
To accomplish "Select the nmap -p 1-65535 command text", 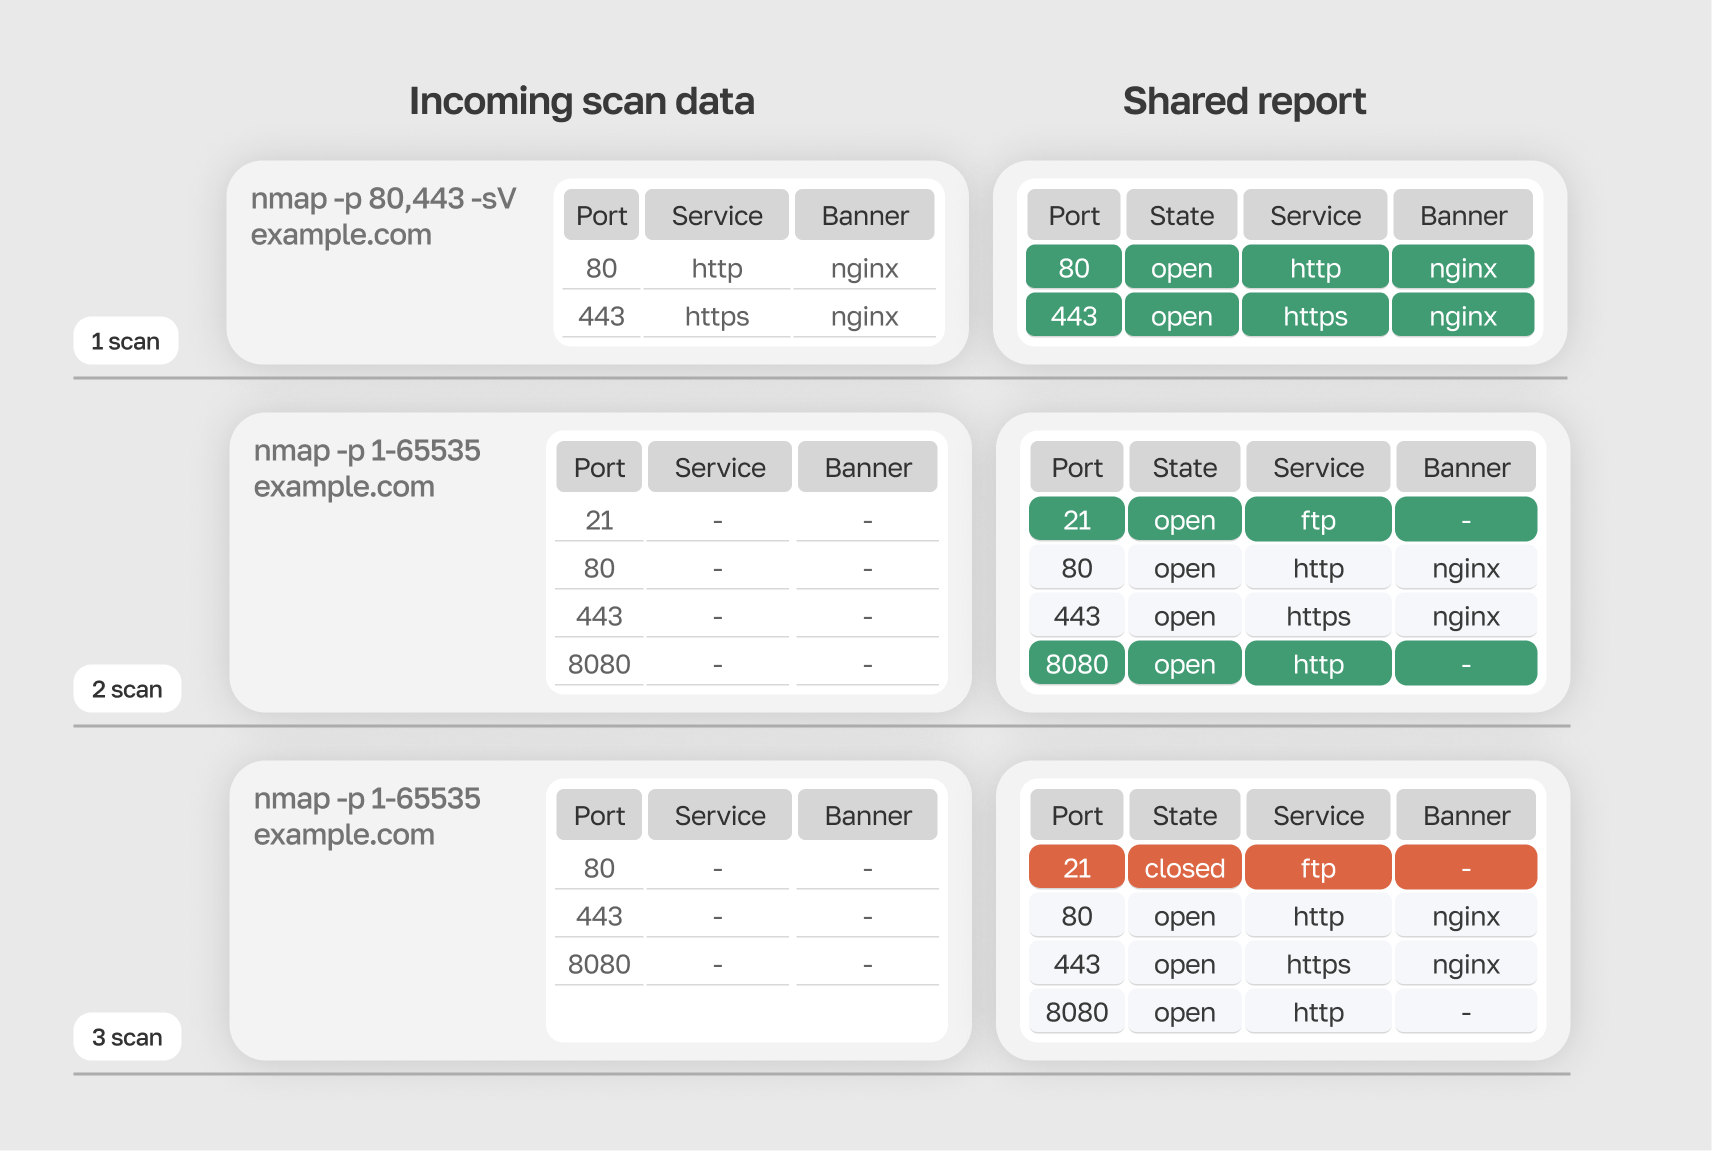I will point(368,450).
